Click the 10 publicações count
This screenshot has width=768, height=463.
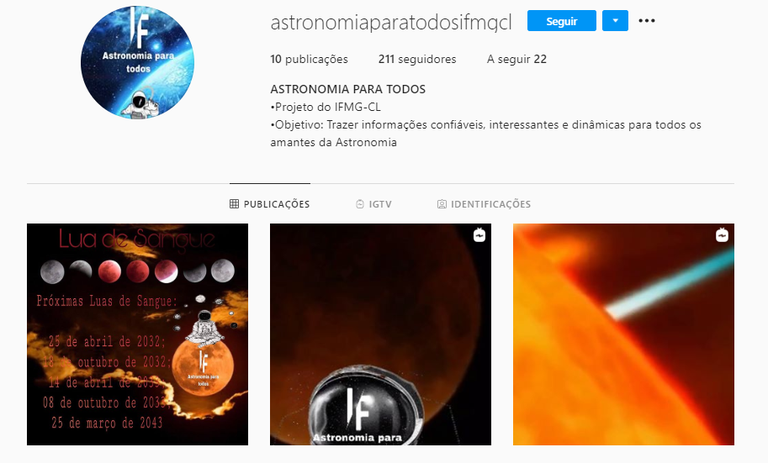pos(309,59)
